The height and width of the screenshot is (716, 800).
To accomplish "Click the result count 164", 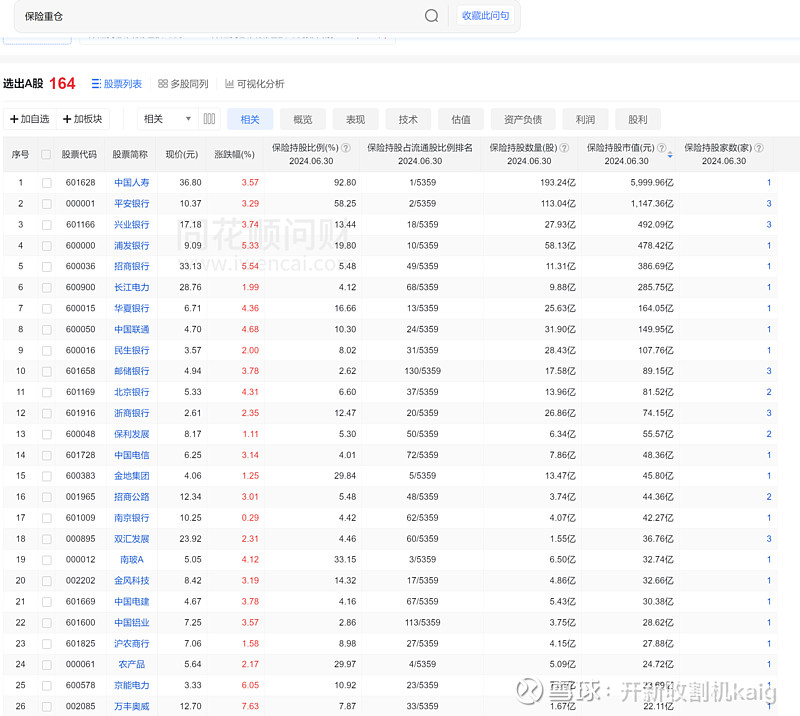I will click(62, 83).
